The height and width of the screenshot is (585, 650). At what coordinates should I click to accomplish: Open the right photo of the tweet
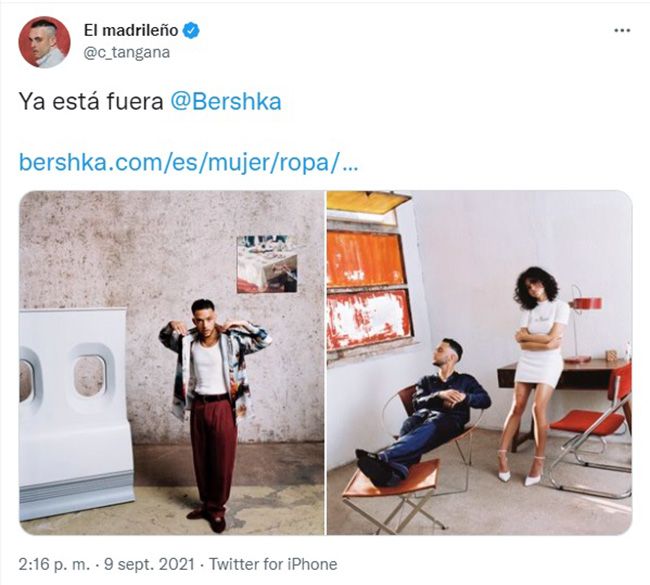pyautogui.click(x=480, y=363)
